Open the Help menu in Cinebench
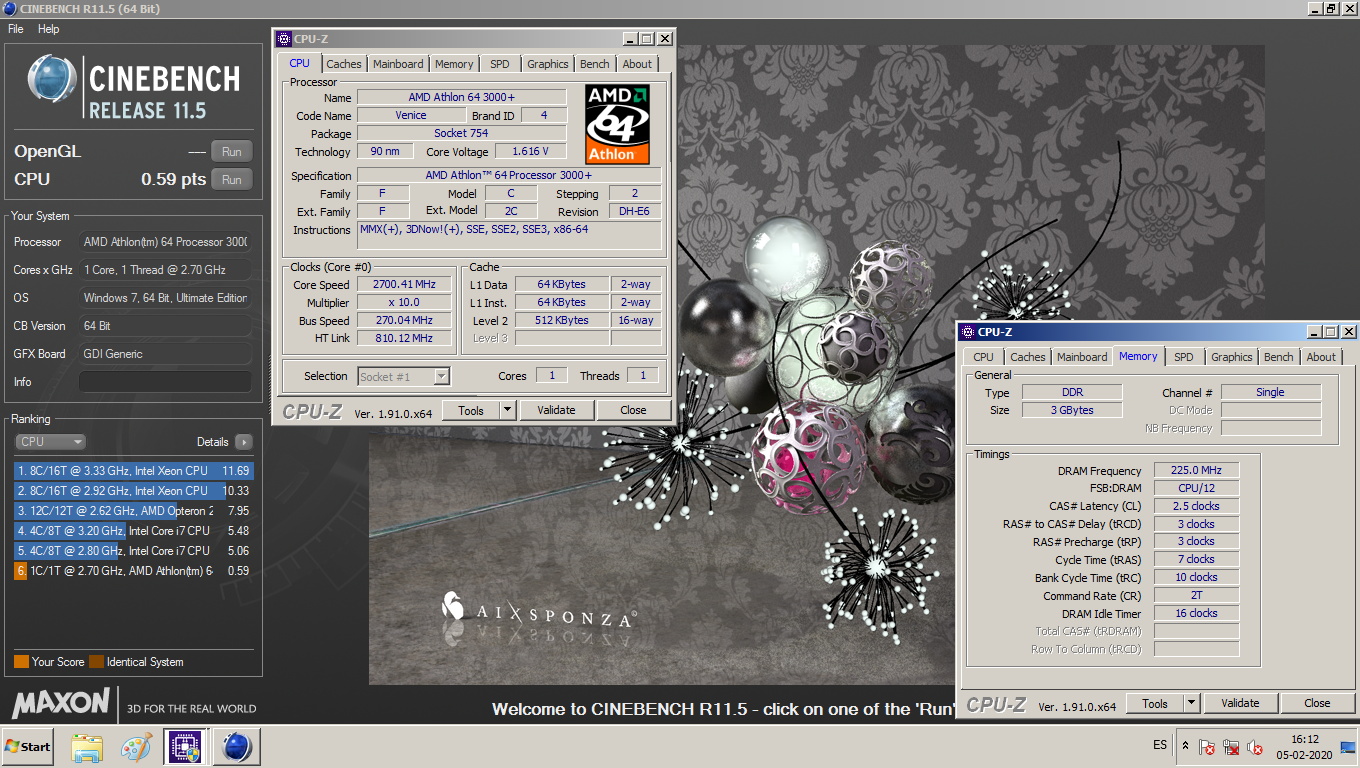1360x768 pixels. click(49, 29)
